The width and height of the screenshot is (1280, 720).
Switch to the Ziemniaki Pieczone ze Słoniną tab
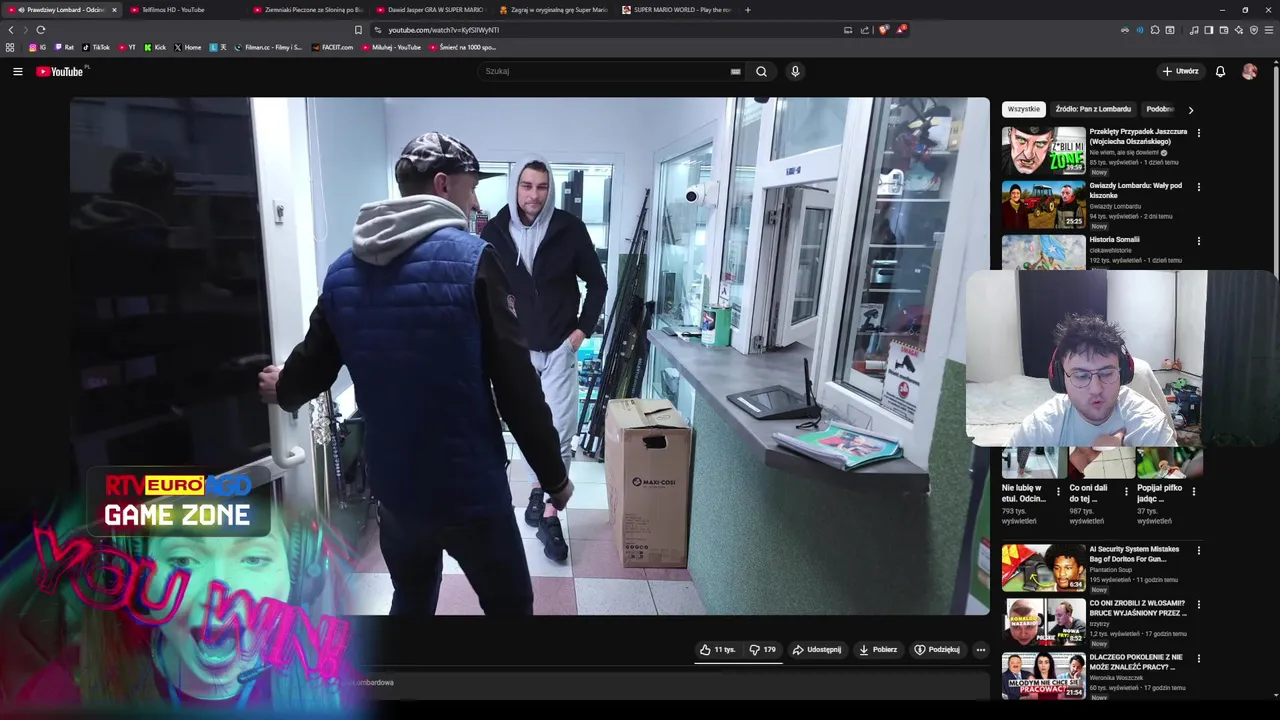tap(307, 10)
